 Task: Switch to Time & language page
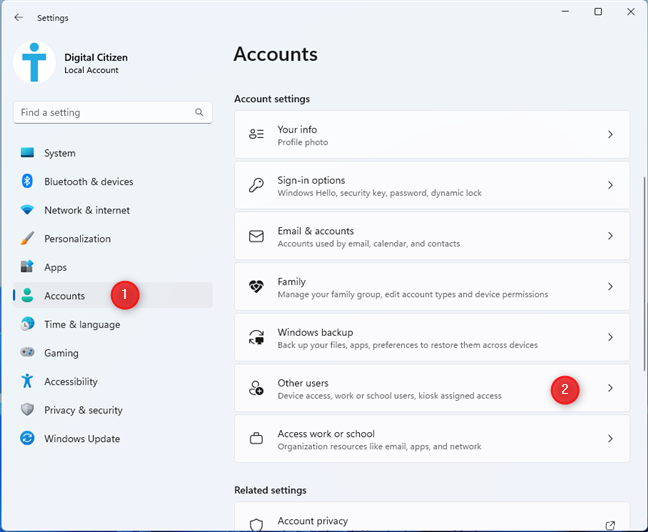click(81, 324)
